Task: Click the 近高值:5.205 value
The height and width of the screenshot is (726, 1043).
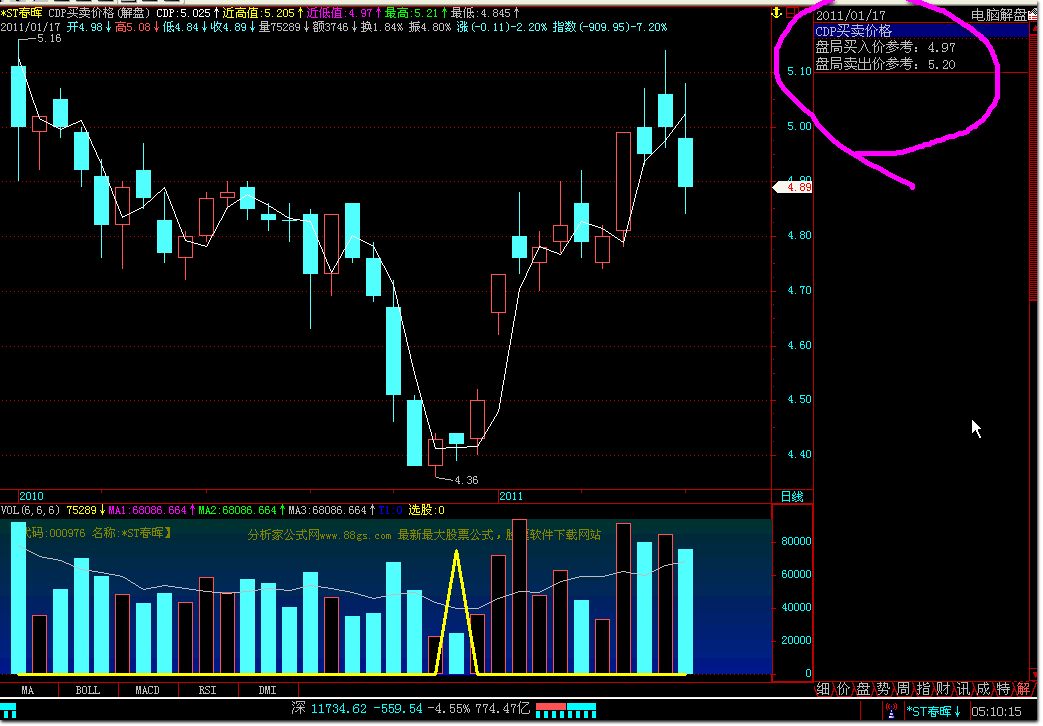Action: click(x=258, y=13)
